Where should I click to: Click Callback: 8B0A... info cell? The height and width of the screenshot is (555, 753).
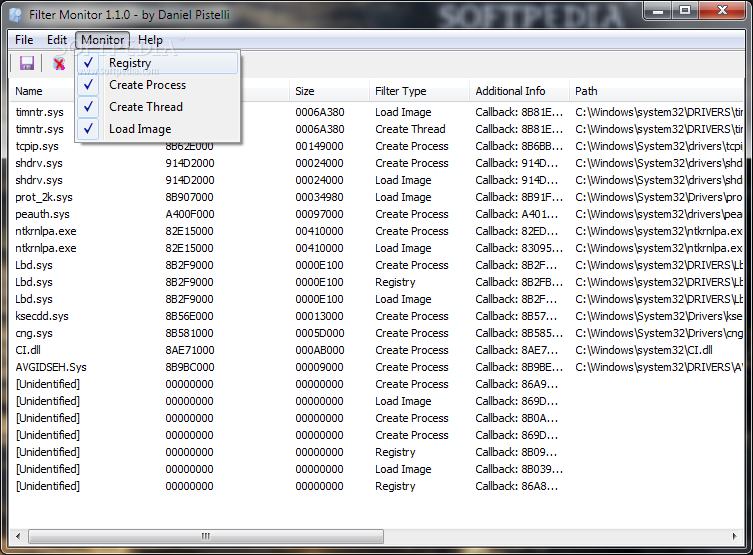click(517, 418)
